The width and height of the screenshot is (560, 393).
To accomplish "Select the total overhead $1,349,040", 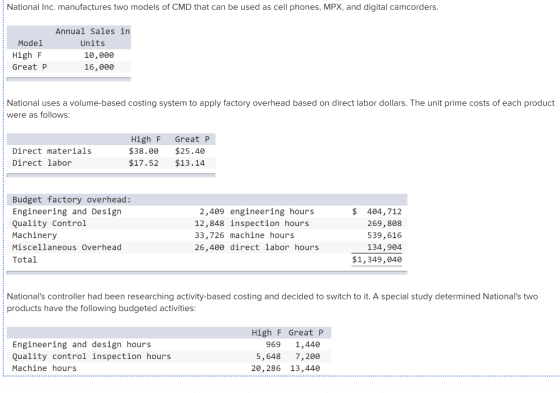I will [x=377, y=260].
